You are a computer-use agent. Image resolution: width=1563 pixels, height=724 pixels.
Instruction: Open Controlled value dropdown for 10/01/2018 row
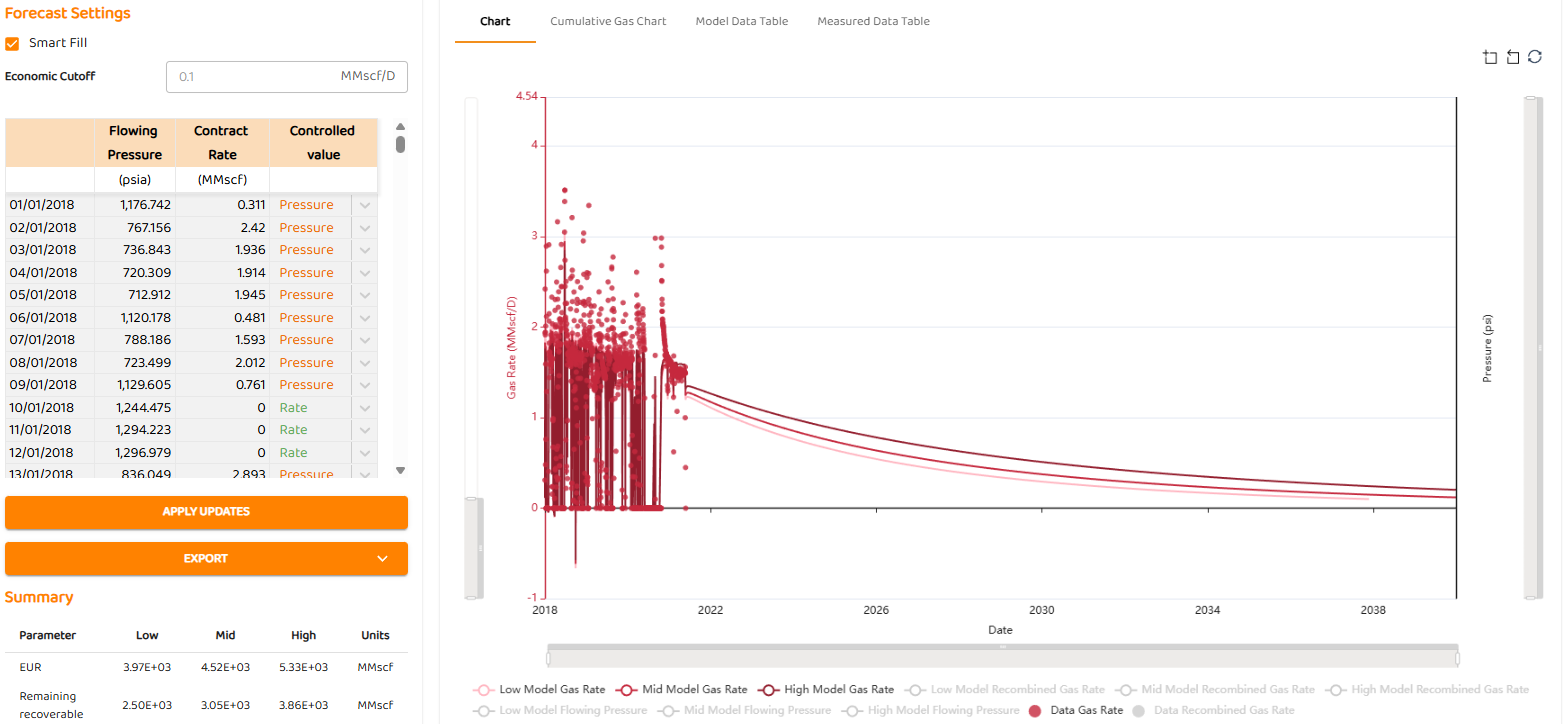point(365,408)
